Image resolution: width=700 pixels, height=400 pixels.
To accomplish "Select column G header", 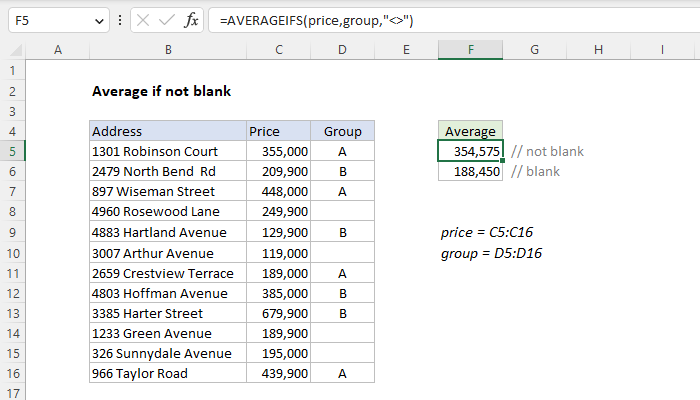I will click(x=534, y=50).
